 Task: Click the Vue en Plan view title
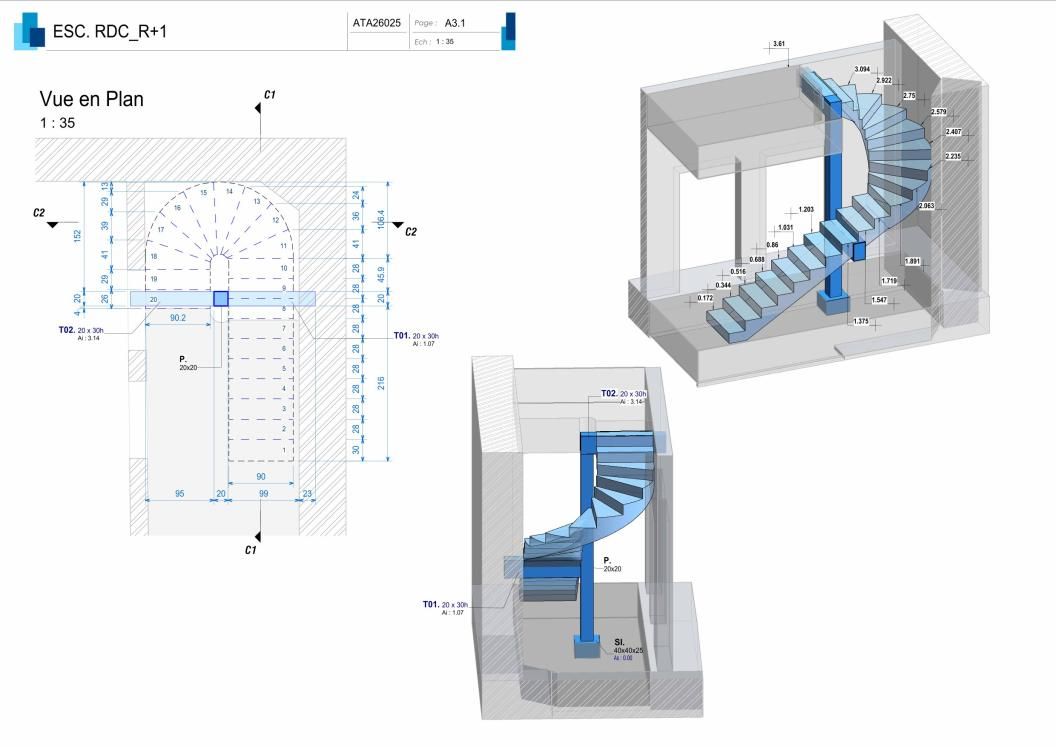[x=92, y=99]
